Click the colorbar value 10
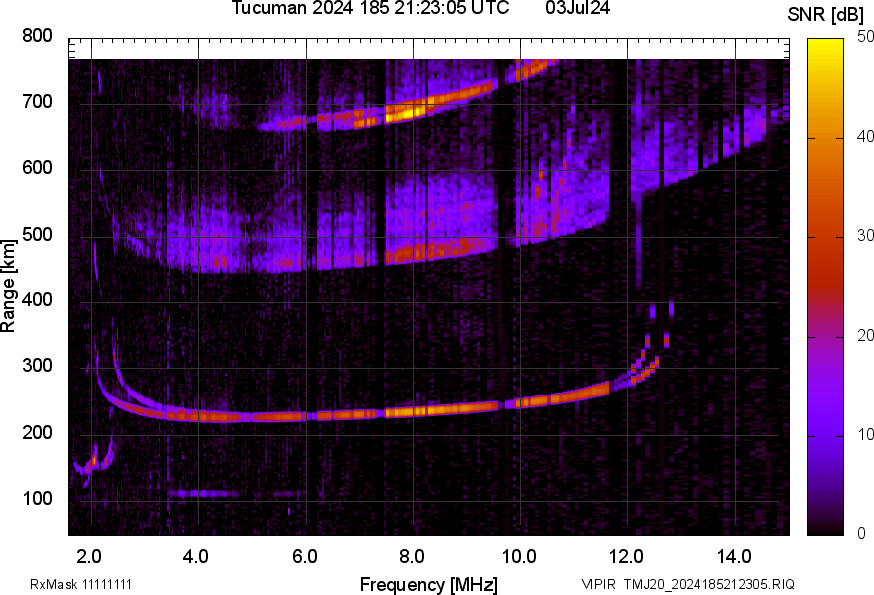The width and height of the screenshot is (874, 595). pos(865,435)
